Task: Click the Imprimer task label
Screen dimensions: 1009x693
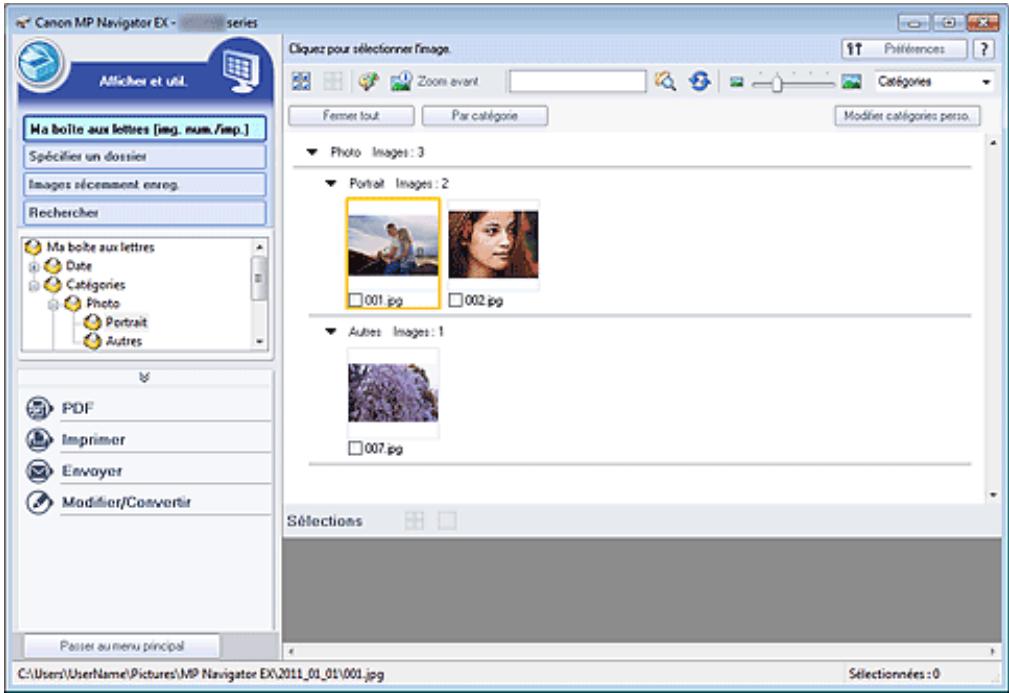Action: (x=93, y=439)
